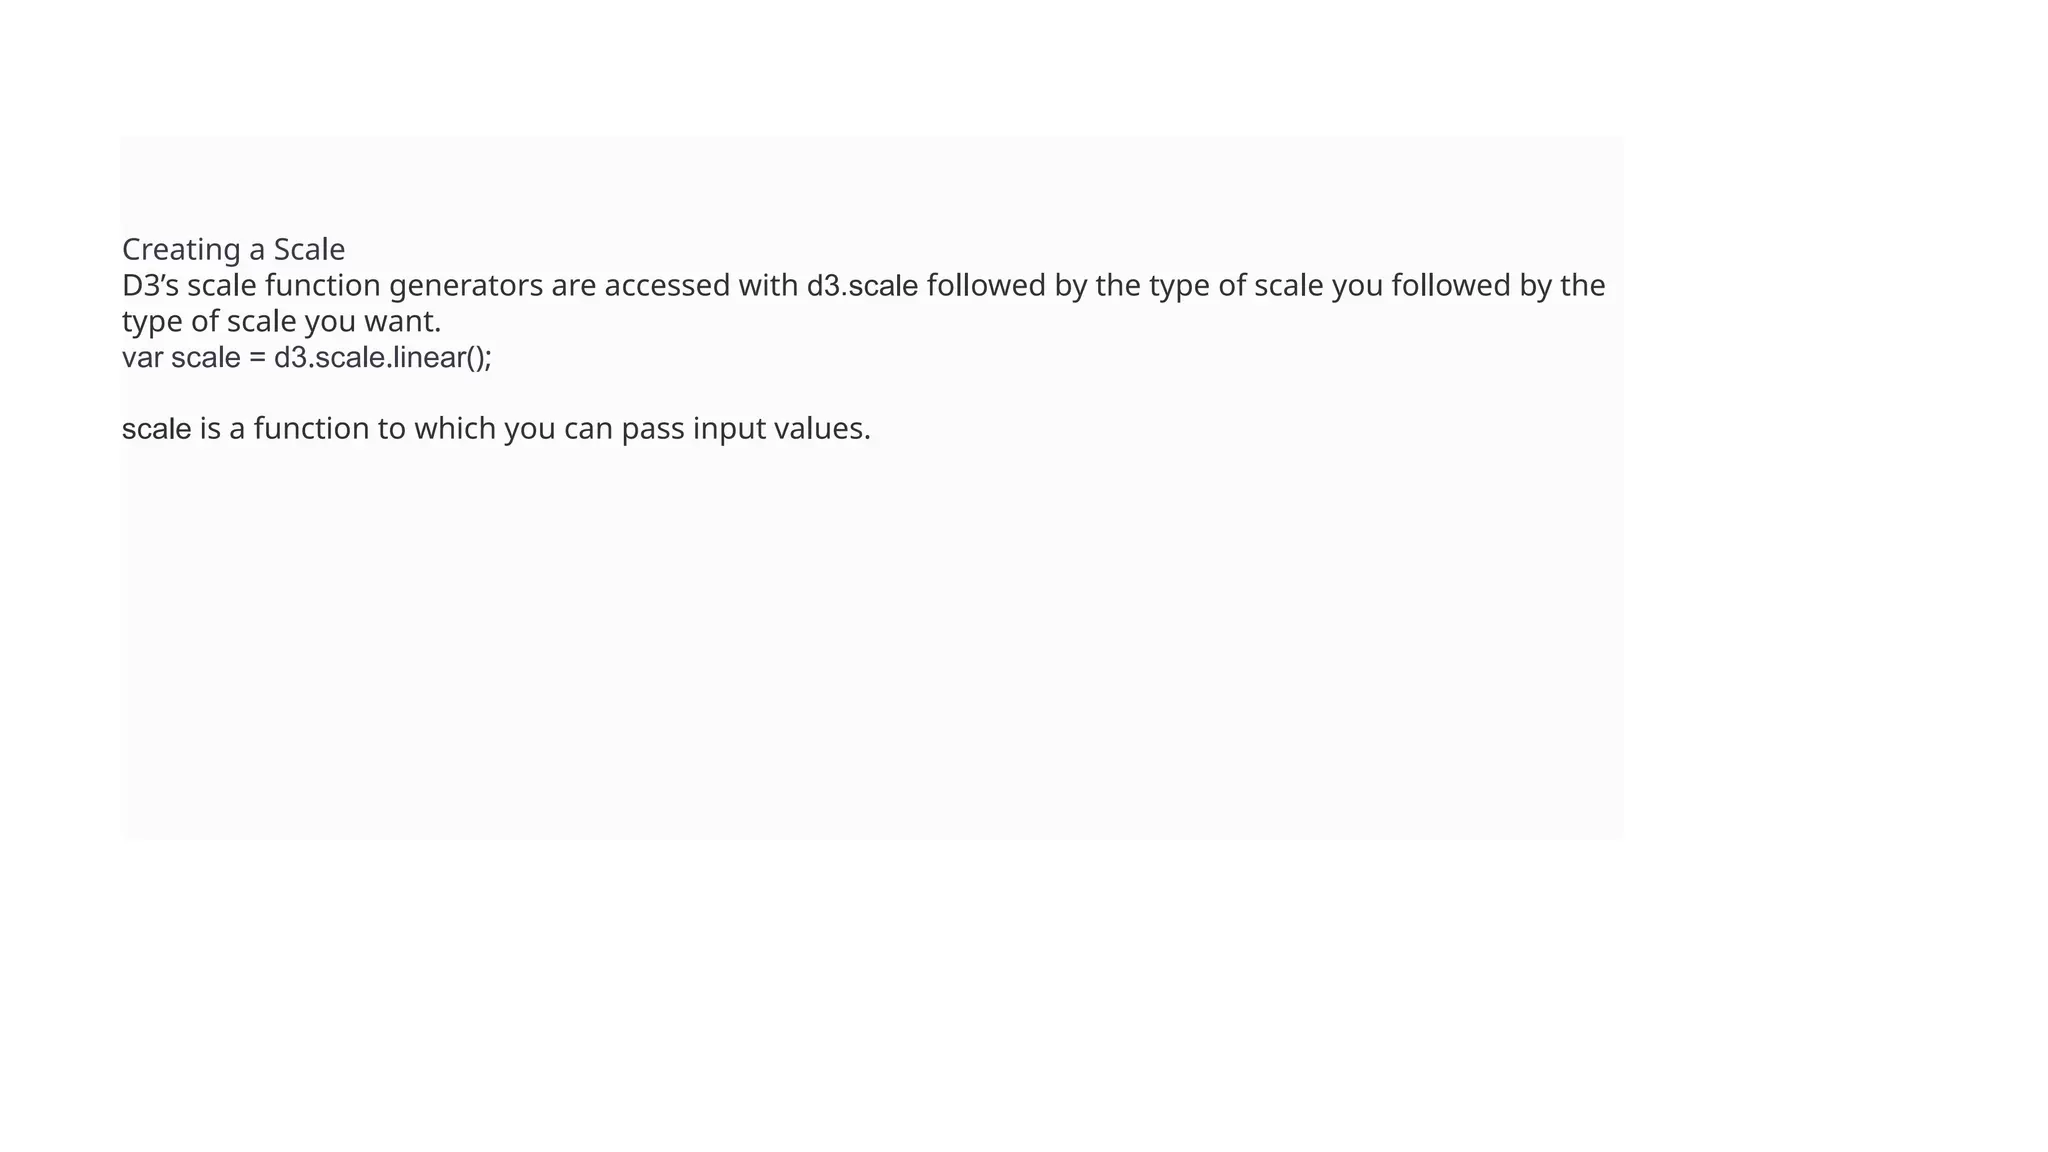Click the word "input" in the final sentence
The image size is (2048, 1152).
tap(729, 429)
